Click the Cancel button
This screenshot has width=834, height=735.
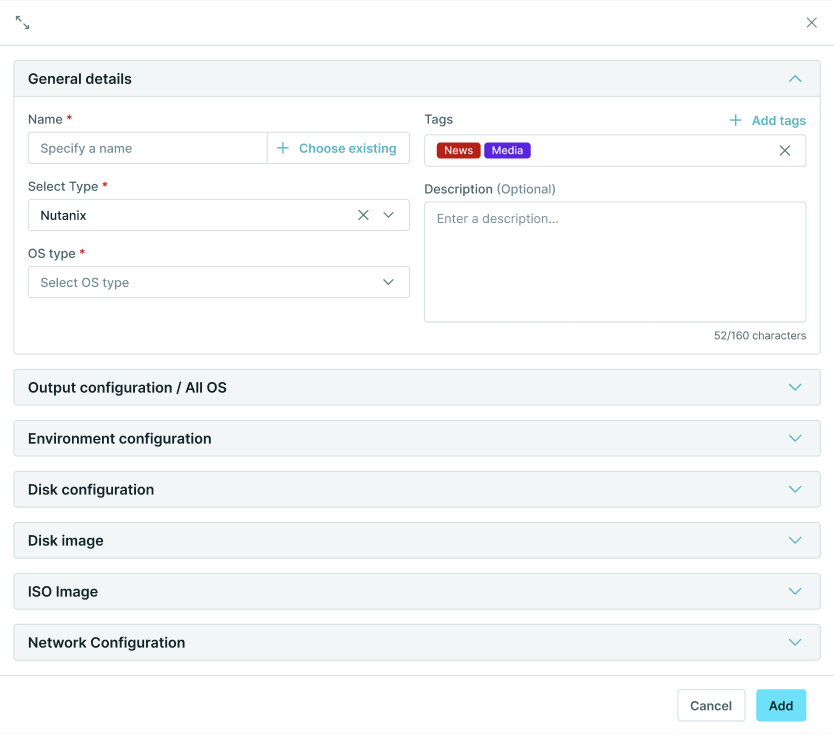coord(711,705)
